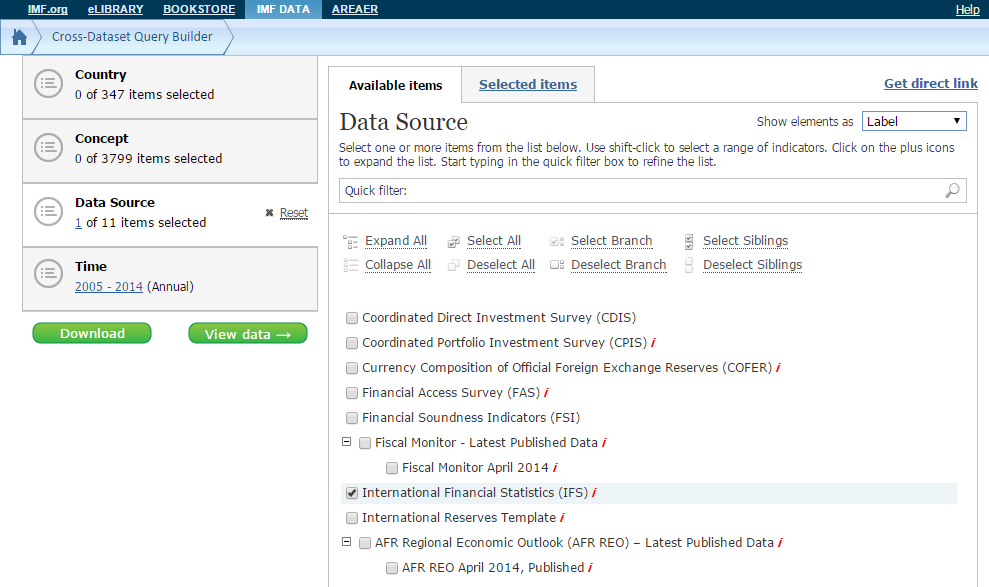
Task: Click the Deselect Branch icon
Action: pos(557,265)
